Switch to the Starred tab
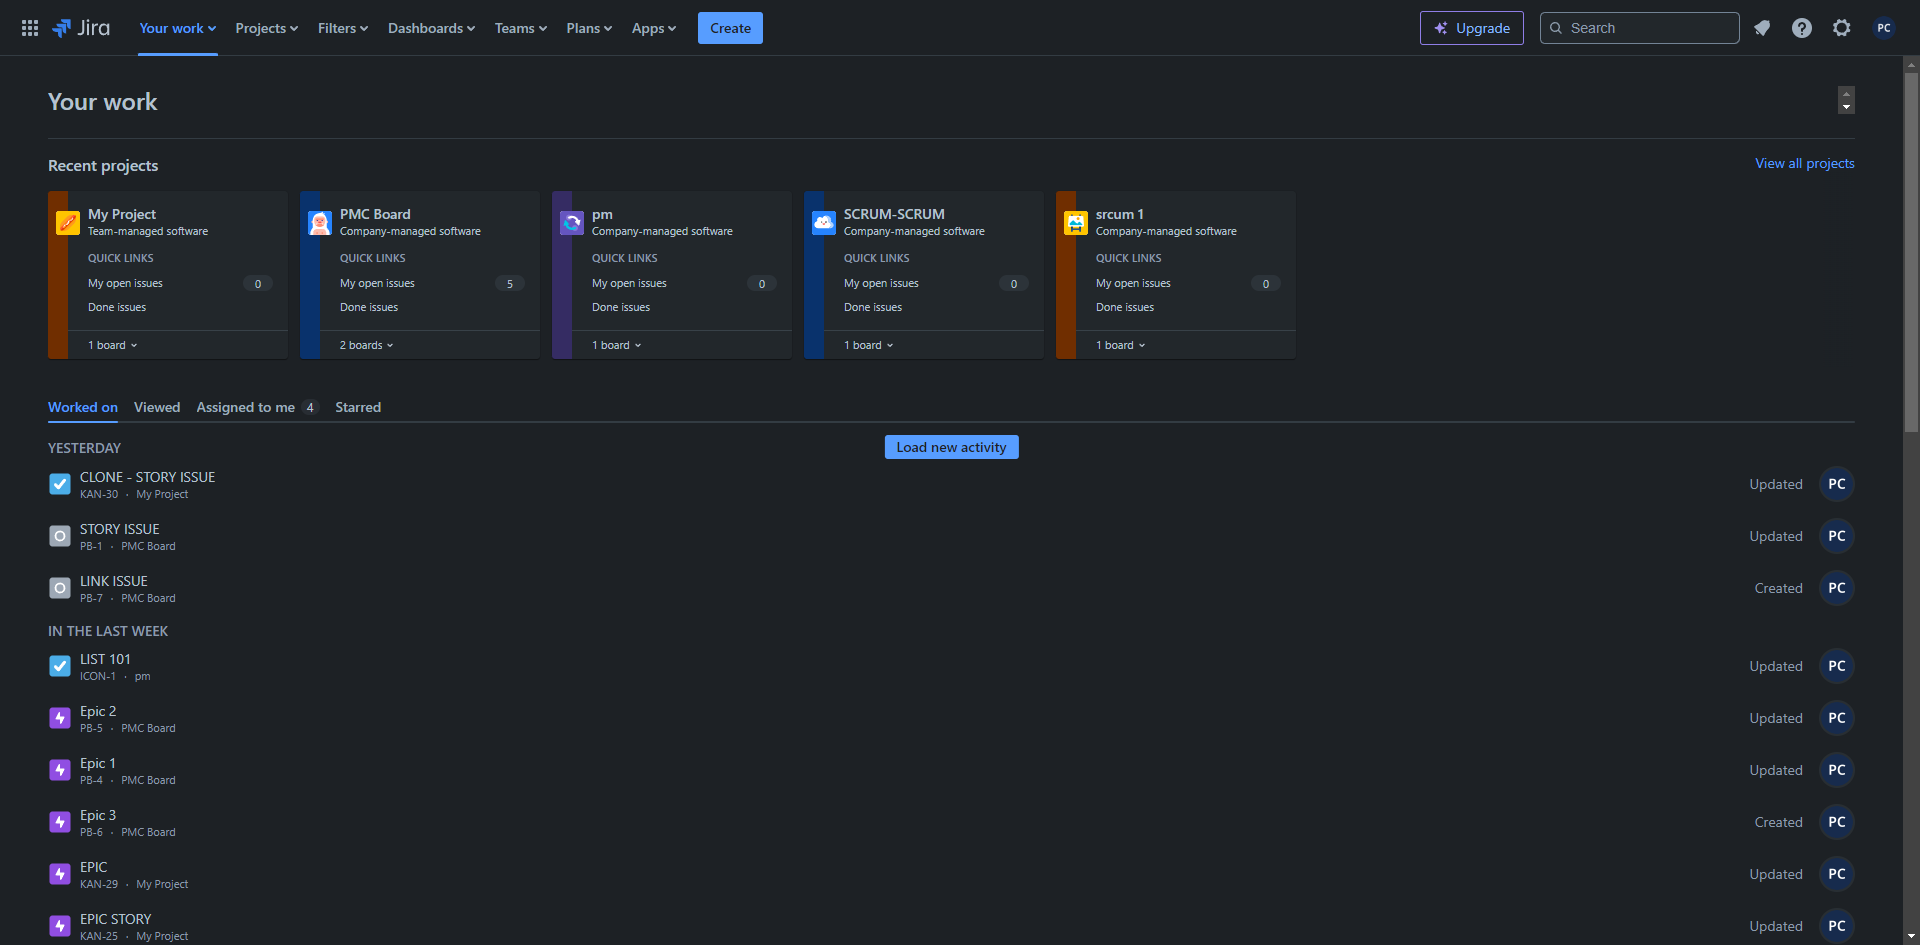 [358, 407]
